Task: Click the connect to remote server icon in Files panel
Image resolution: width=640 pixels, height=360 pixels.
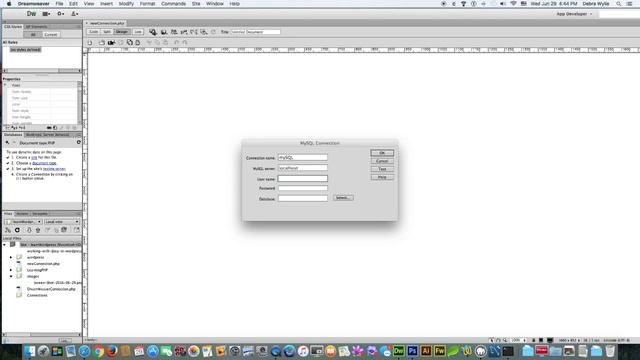Action: tap(8, 230)
